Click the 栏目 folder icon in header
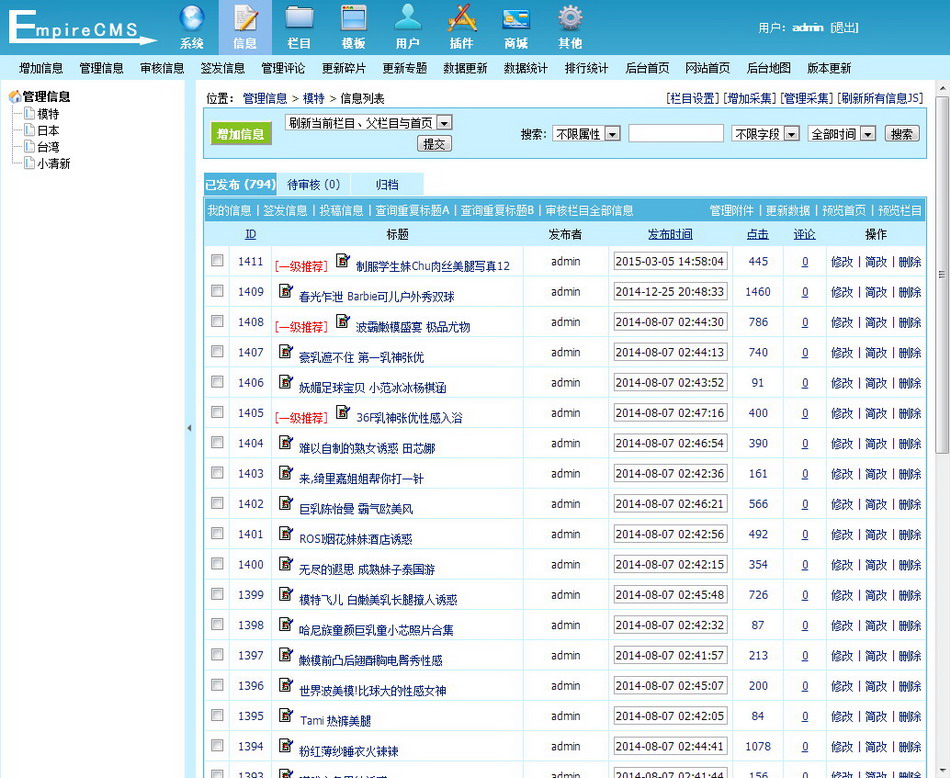The image size is (950, 778). (299, 19)
